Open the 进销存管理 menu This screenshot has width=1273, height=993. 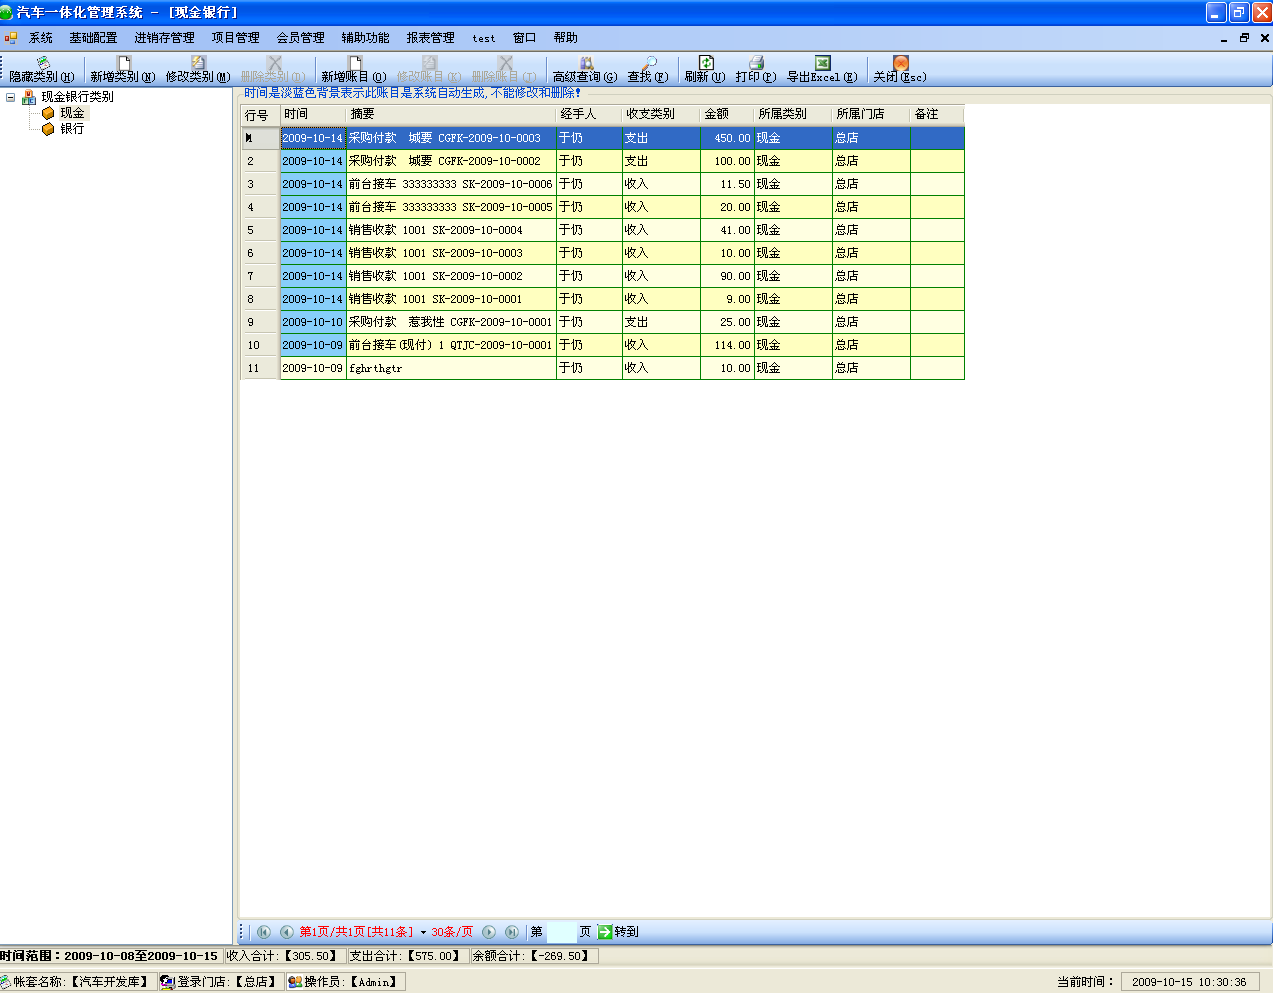(165, 38)
